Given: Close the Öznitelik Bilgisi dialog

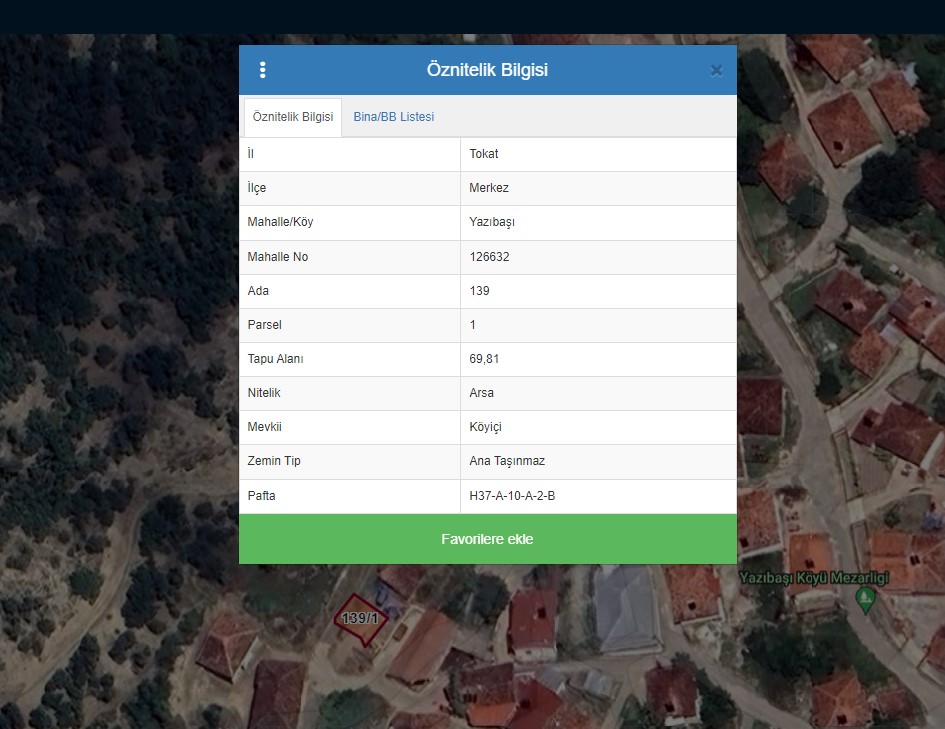Looking at the screenshot, I should tap(716, 70).
